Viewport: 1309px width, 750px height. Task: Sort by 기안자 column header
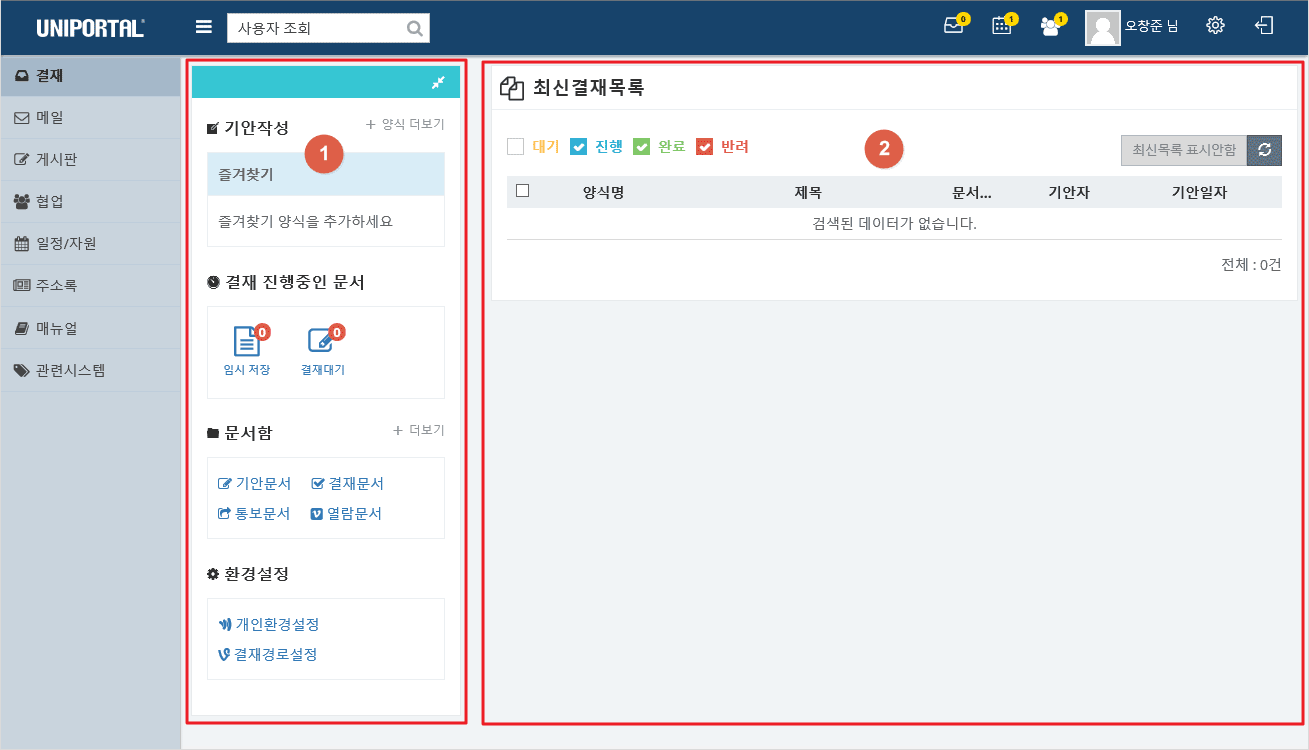click(1068, 192)
